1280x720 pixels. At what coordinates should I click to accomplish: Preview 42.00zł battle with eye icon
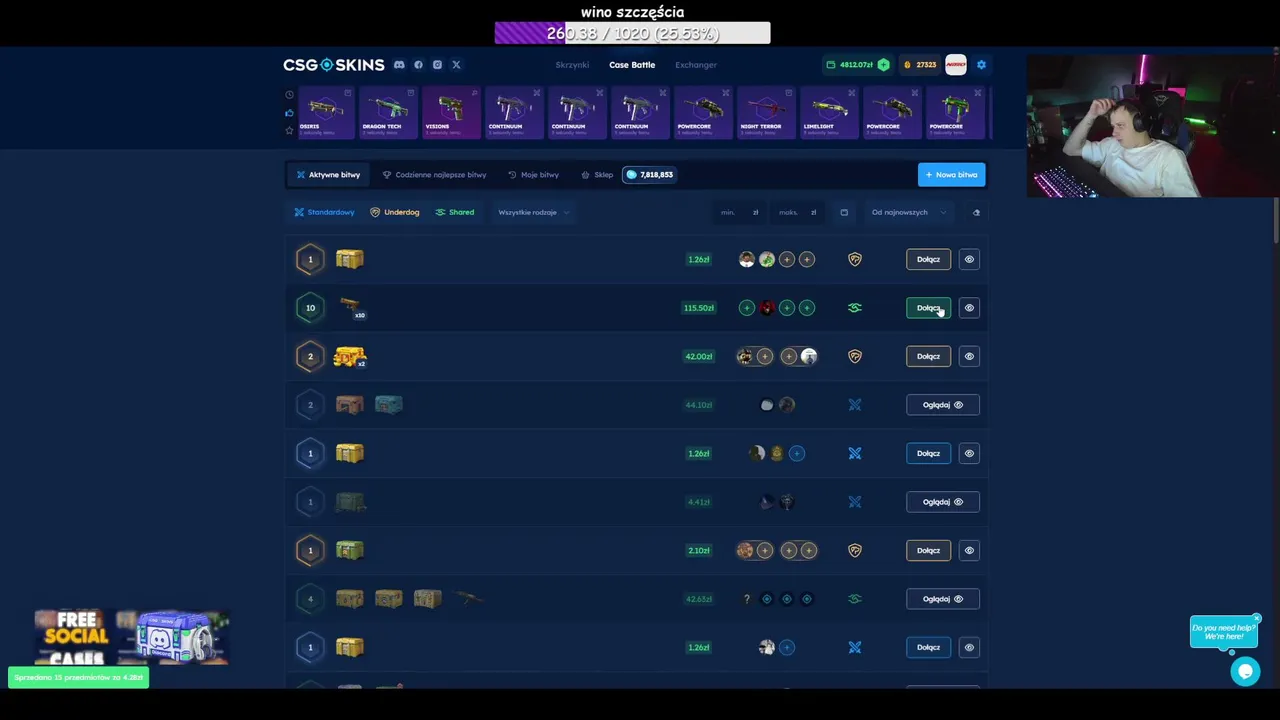coord(969,356)
